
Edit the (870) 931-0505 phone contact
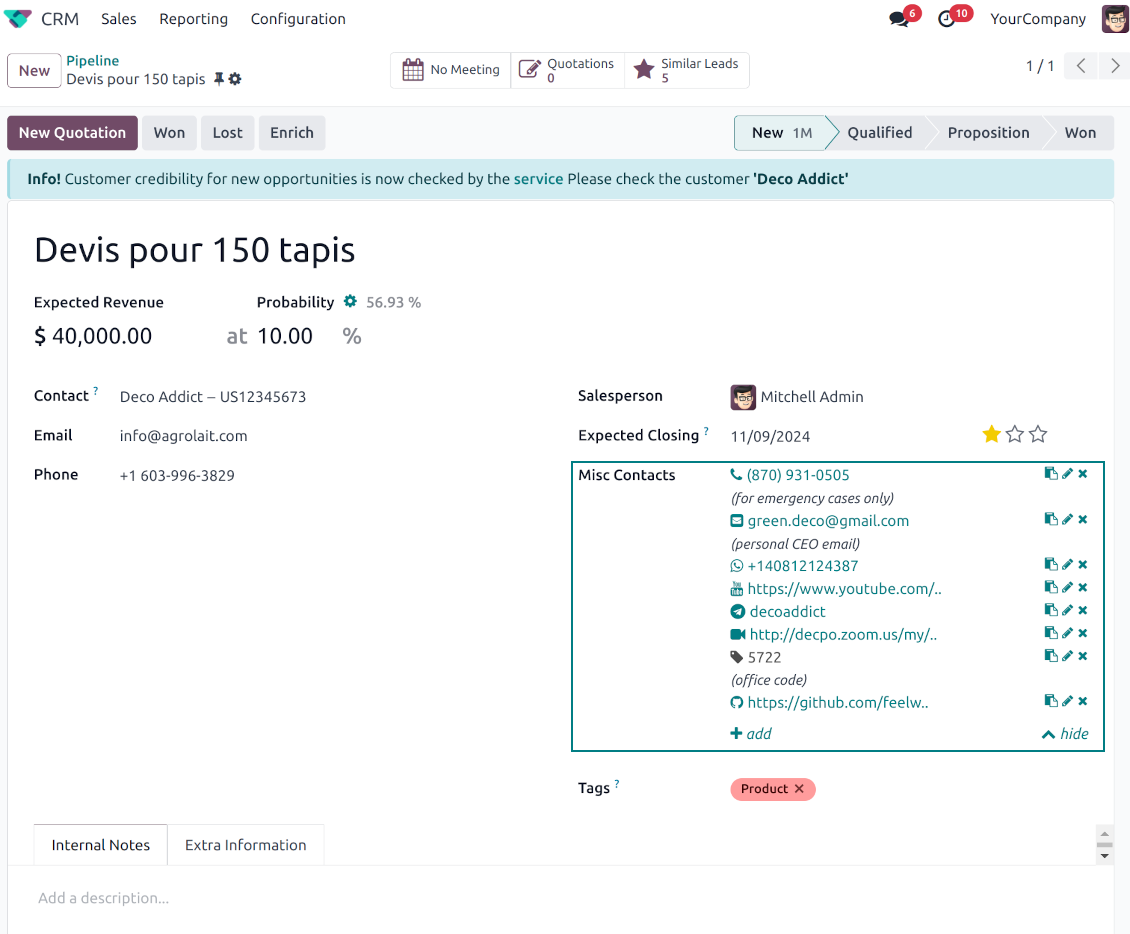pos(1067,473)
